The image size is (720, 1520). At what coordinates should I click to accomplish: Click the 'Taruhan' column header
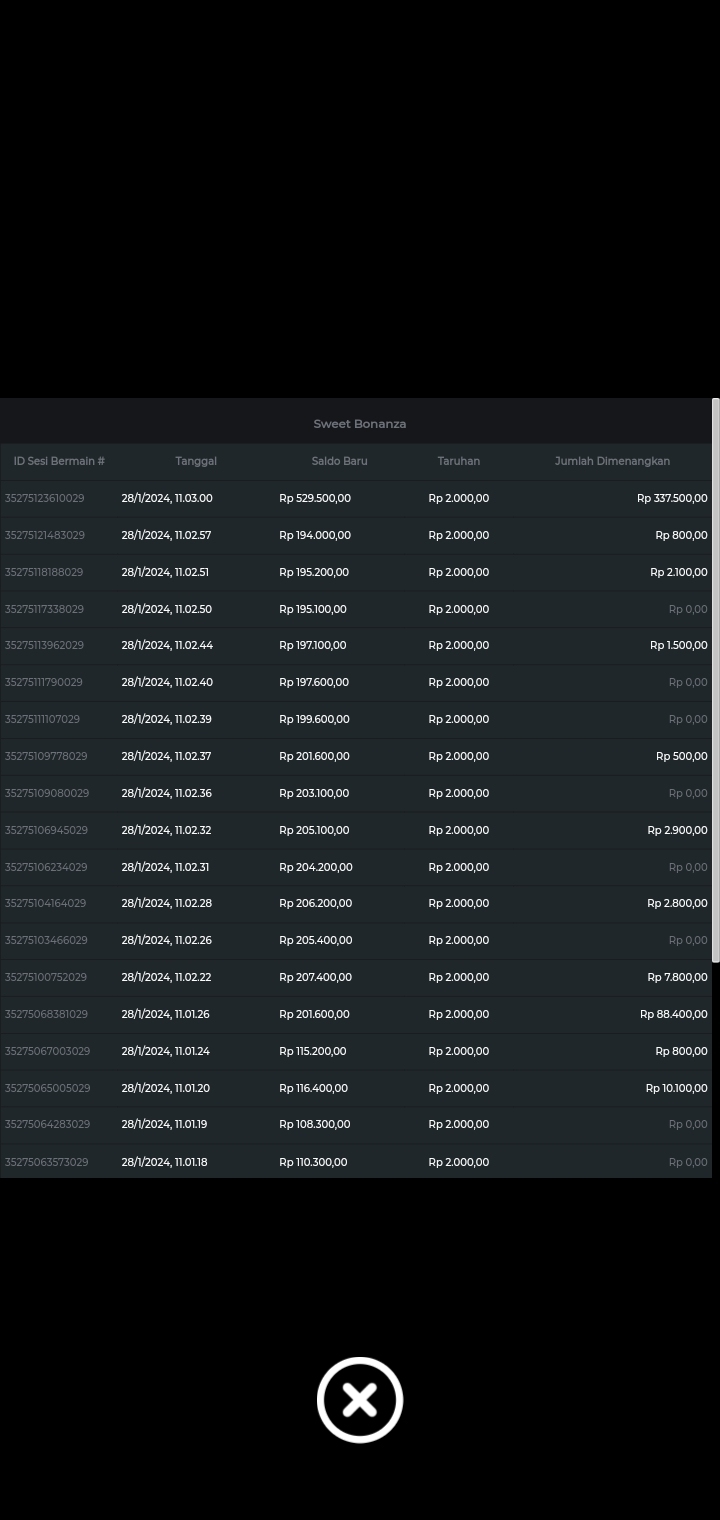click(x=458, y=461)
